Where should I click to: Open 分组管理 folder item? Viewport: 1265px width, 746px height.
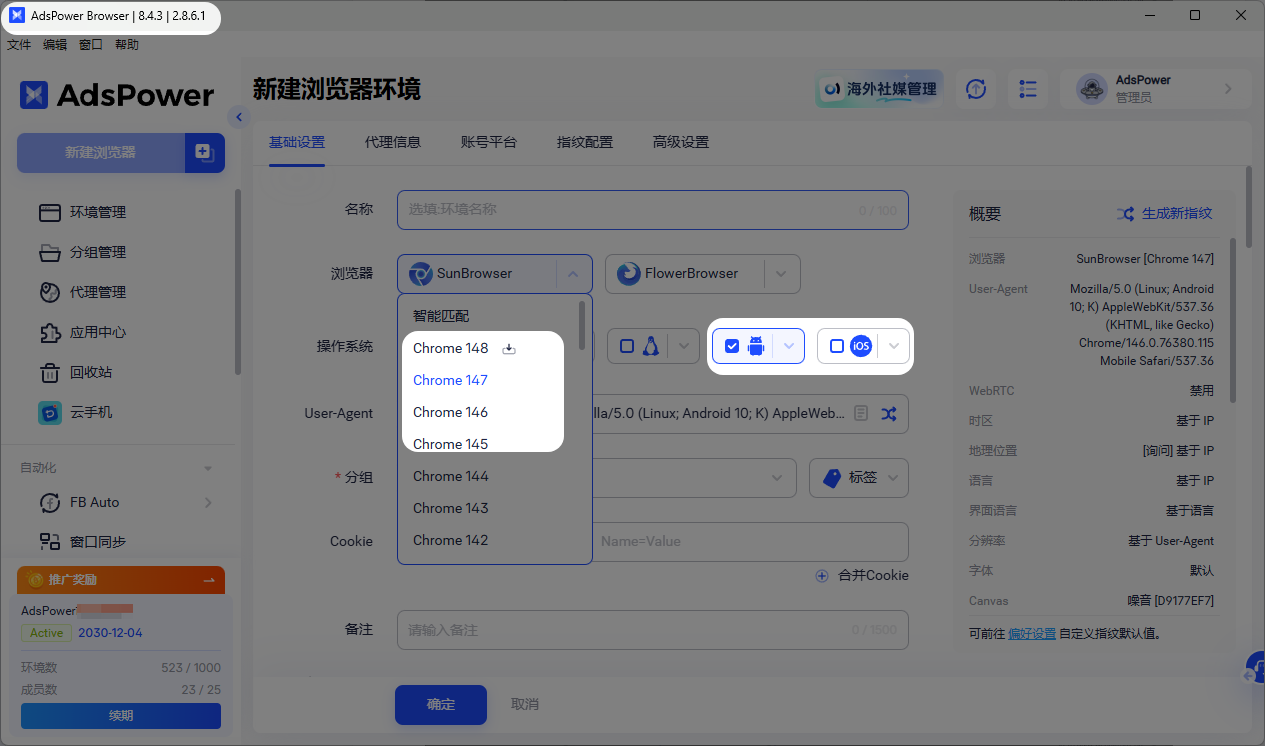click(x=98, y=252)
